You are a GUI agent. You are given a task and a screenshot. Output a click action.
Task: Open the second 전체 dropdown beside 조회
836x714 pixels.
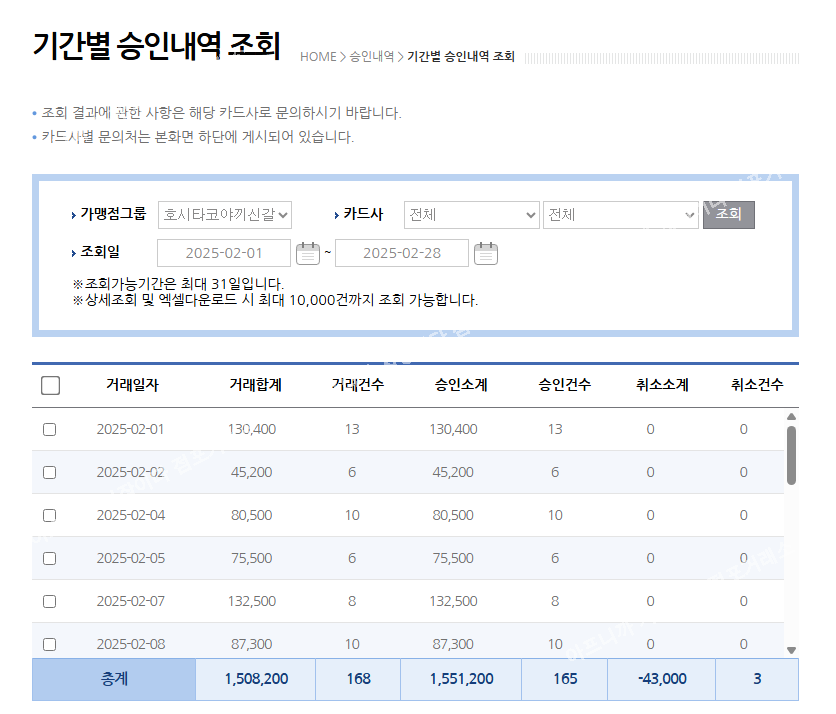[620, 215]
